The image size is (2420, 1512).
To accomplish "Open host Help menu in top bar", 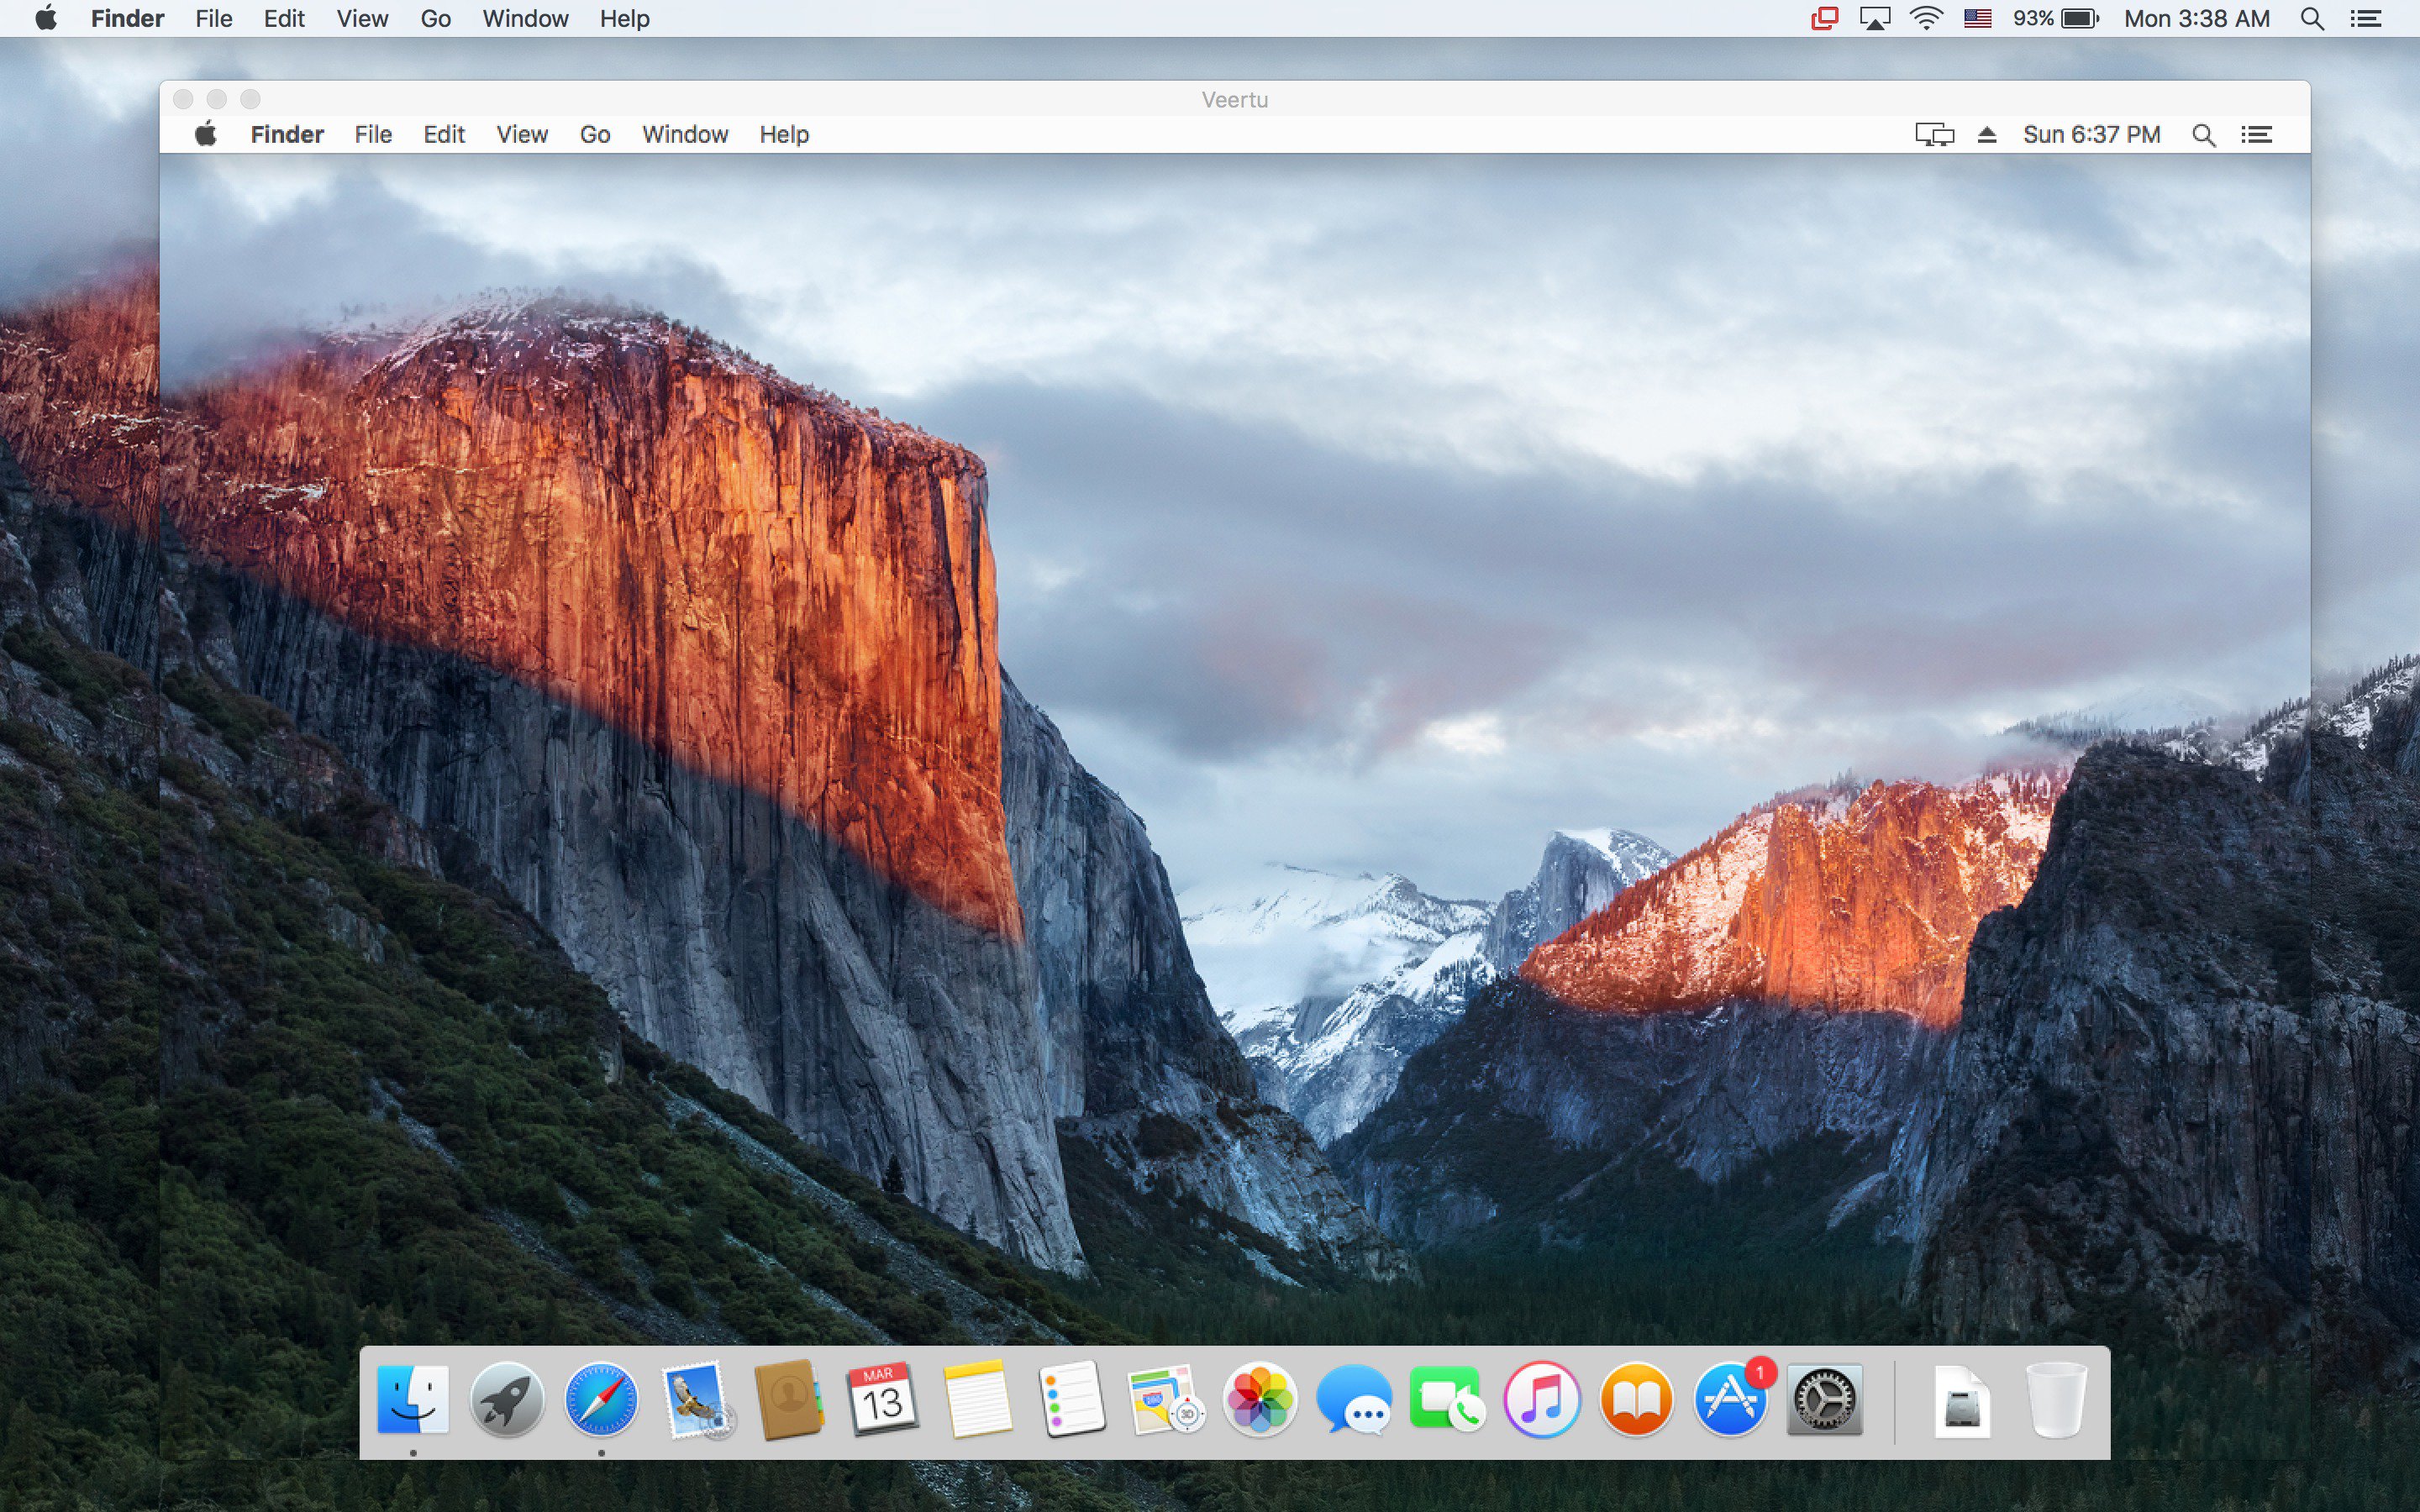I will click(624, 19).
